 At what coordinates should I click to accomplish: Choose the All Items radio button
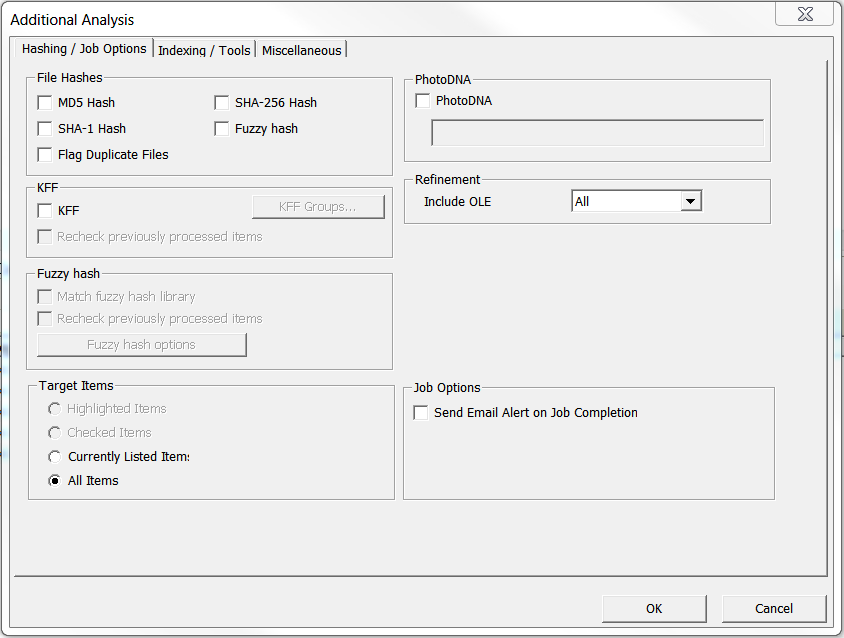click(54, 481)
